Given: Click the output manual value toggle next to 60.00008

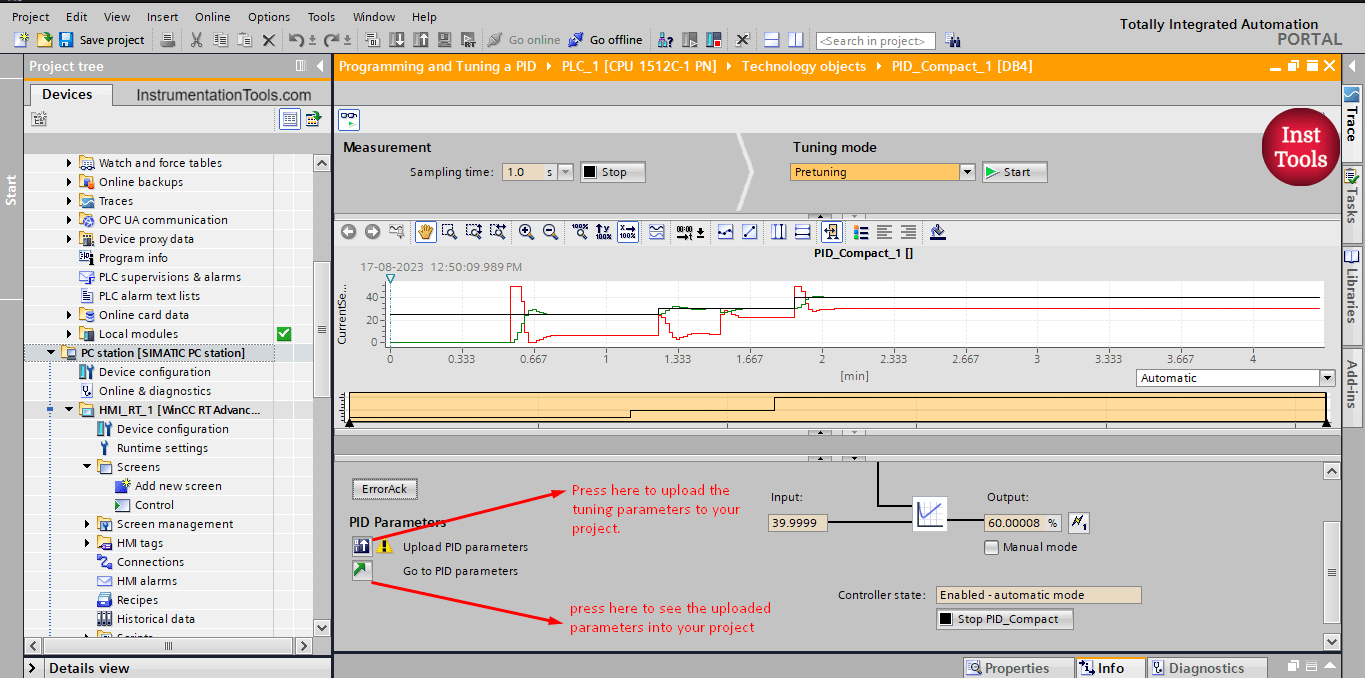Looking at the screenshot, I should point(1078,521).
